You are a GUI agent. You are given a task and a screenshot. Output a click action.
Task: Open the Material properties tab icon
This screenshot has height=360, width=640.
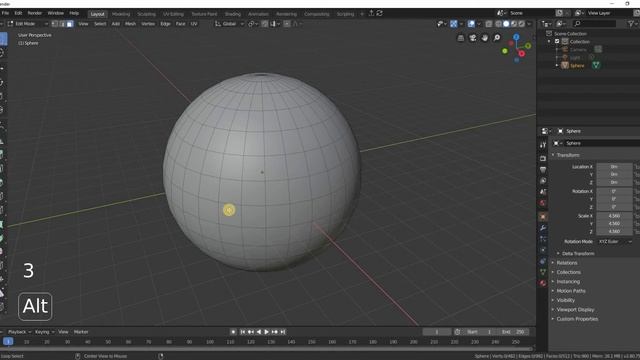(x=543, y=283)
